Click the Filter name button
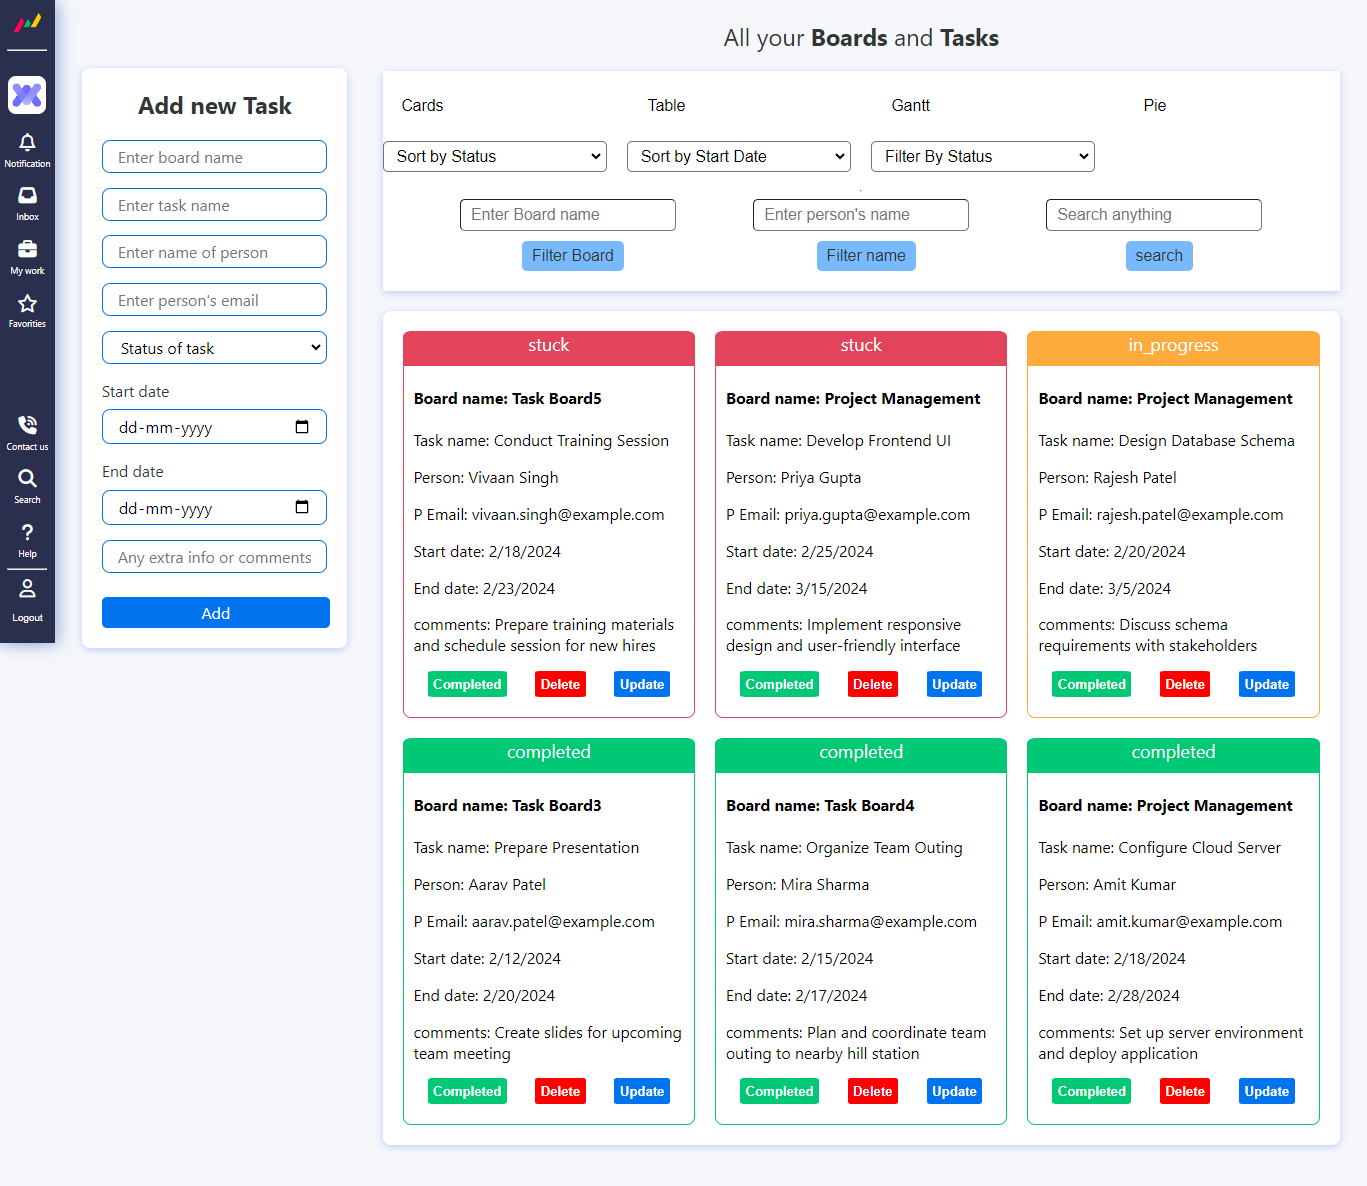This screenshot has height=1186, width=1367. 866,256
